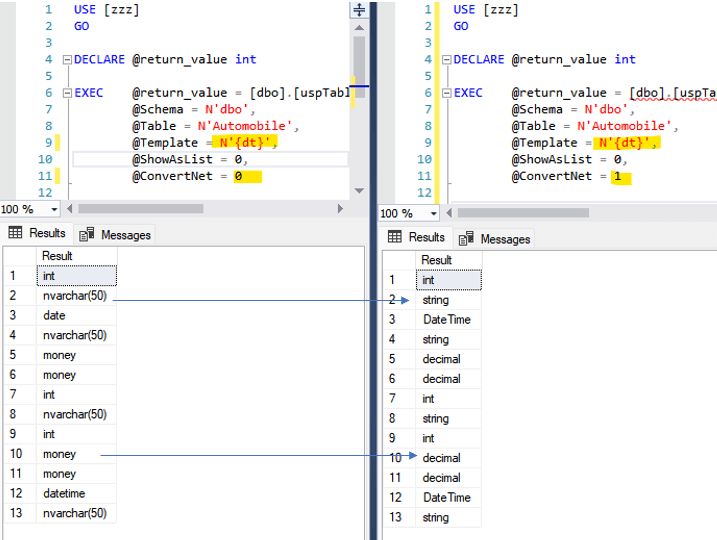717x540 pixels.
Task: Click Result column header in right grid
Action: [x=449, y=260]
